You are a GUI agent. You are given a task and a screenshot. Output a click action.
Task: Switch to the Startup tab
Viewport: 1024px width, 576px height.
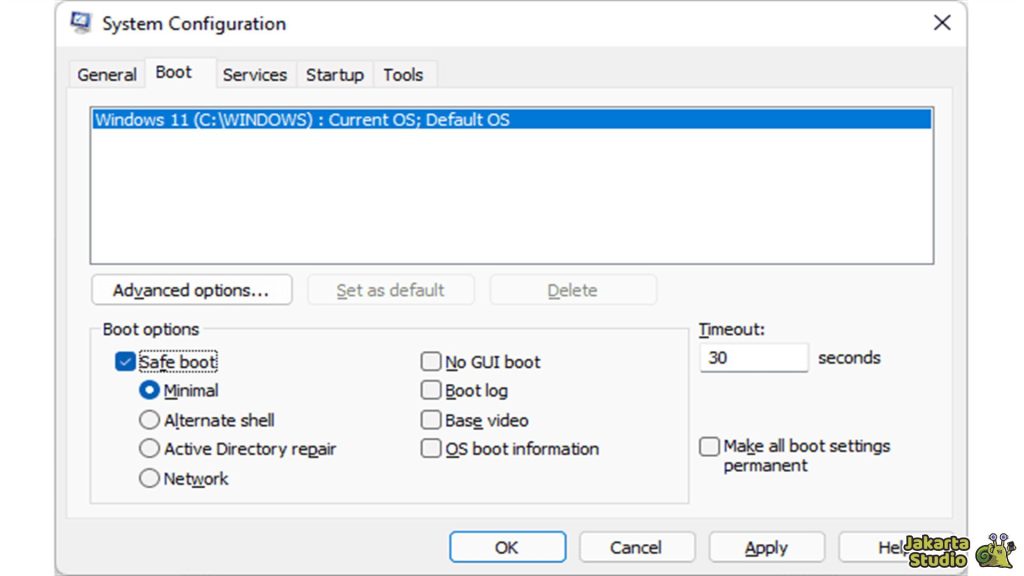click(x=334, y=74)
